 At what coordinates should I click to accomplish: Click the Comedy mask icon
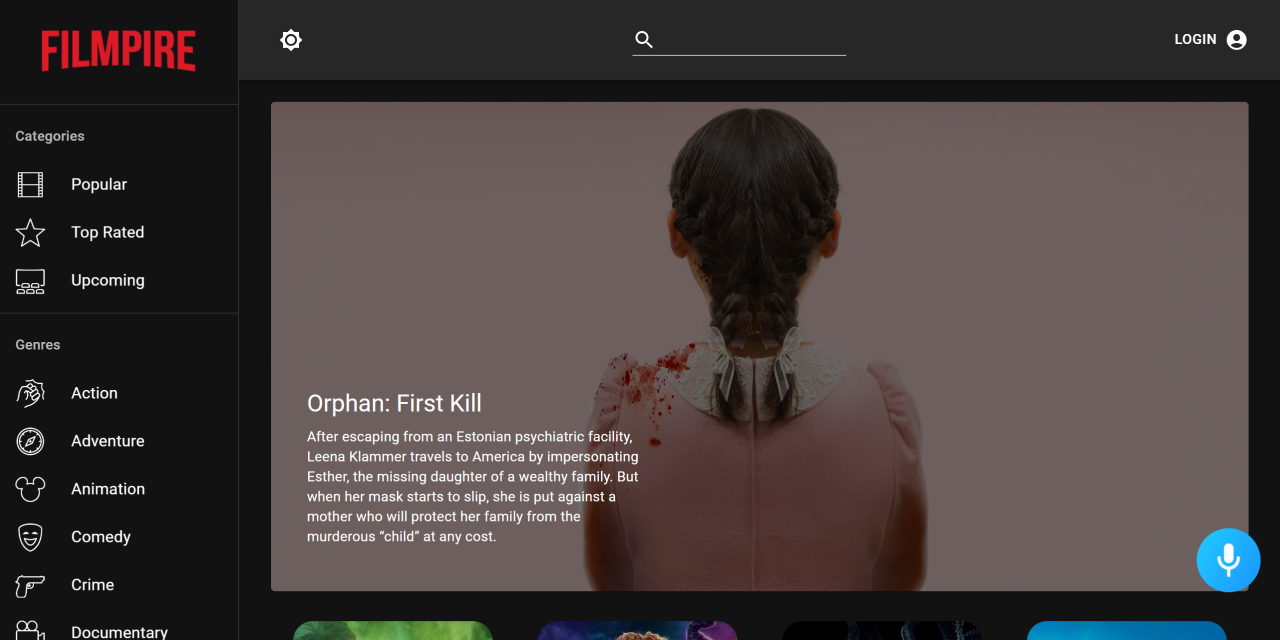(x=30, y=537)
